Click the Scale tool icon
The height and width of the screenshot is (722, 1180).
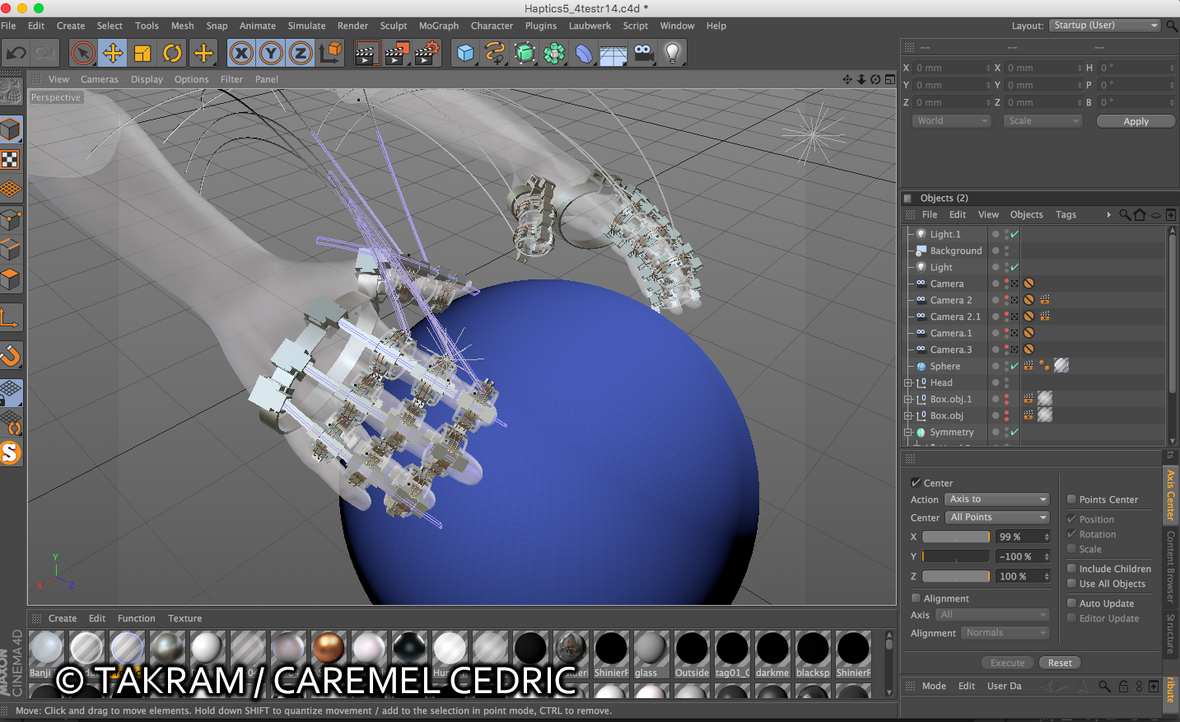click(142, 53)
